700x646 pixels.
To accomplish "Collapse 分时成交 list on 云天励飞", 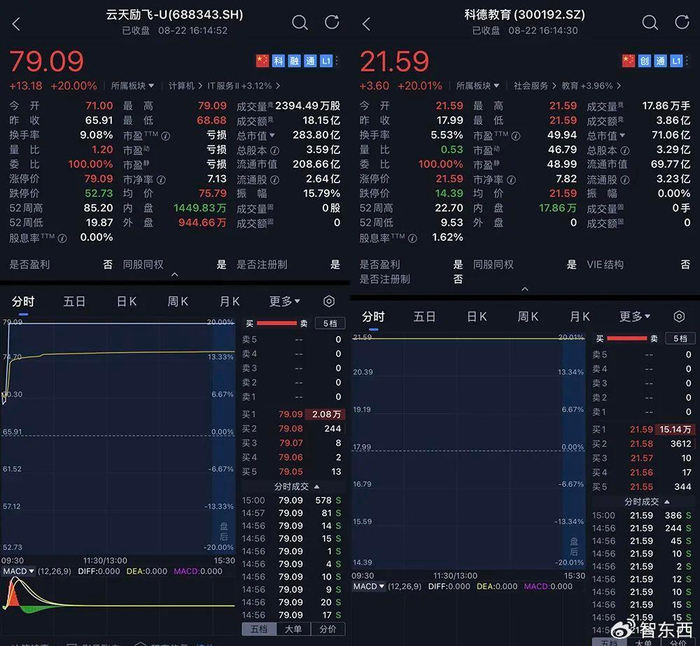I will (x=296, y=487).
